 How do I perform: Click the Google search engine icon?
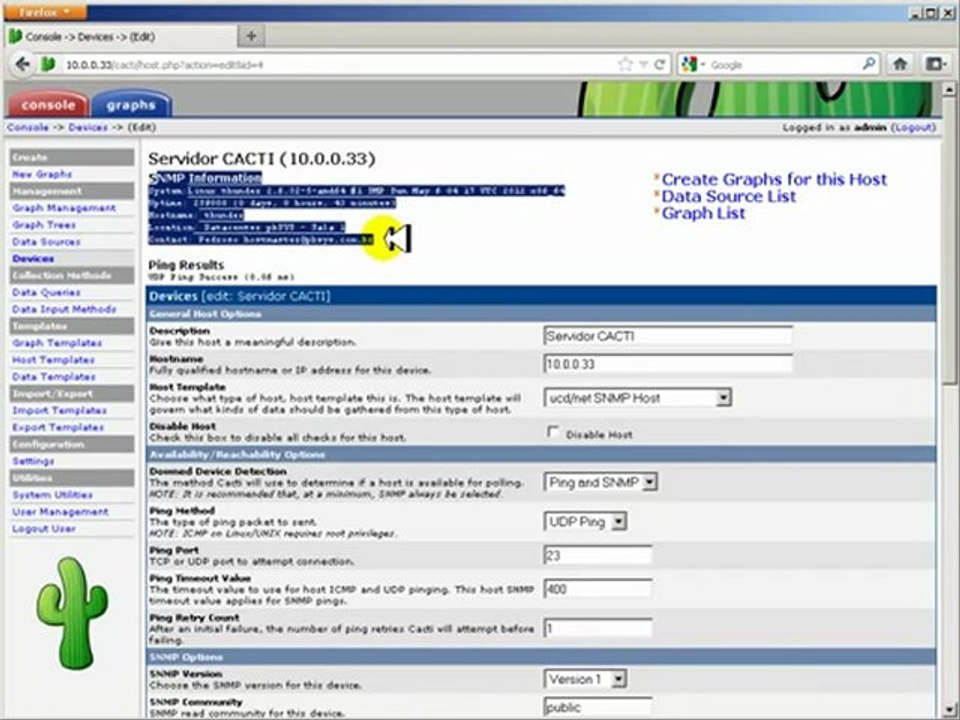(690, 64)
